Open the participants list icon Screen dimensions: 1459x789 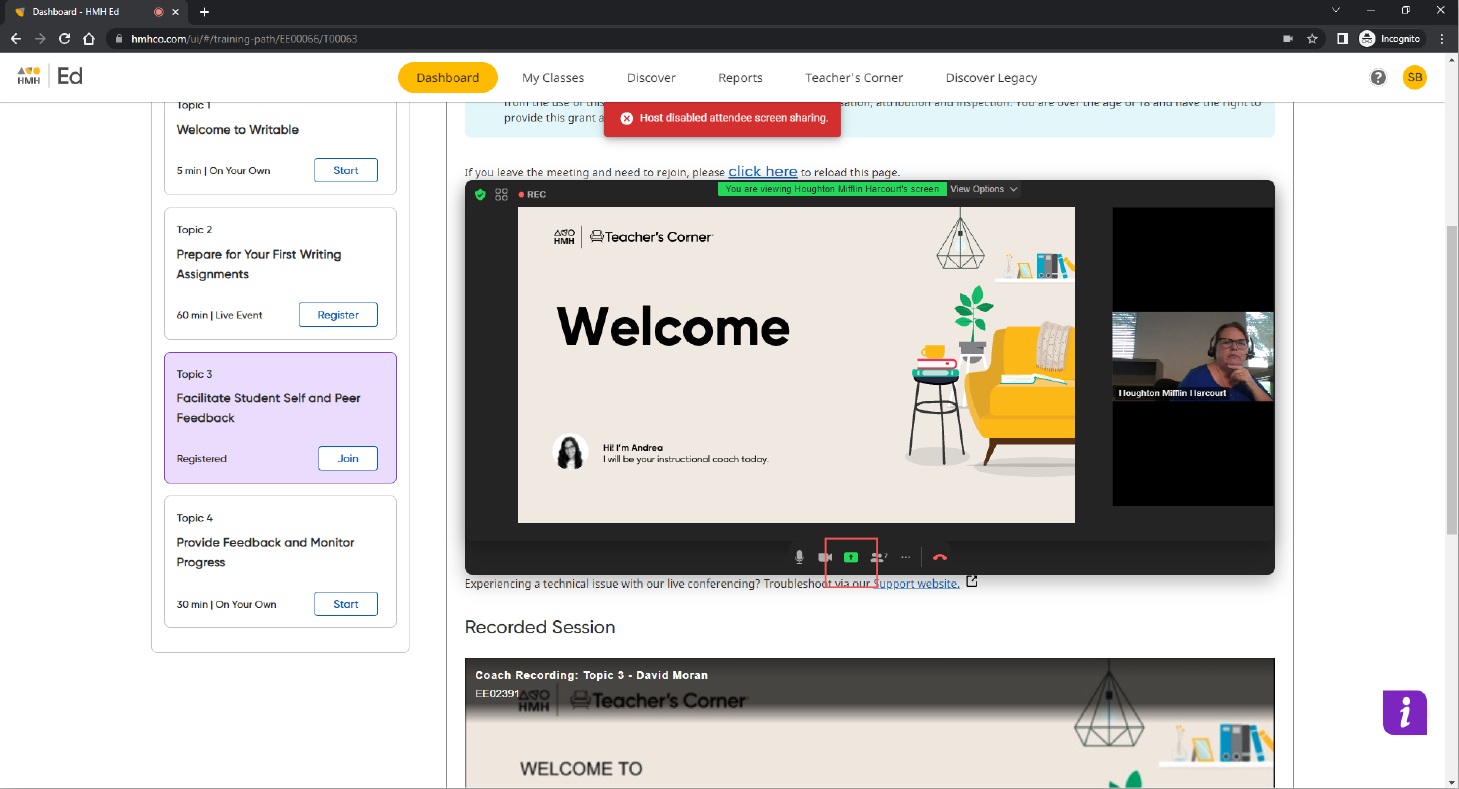pos(878,557)
